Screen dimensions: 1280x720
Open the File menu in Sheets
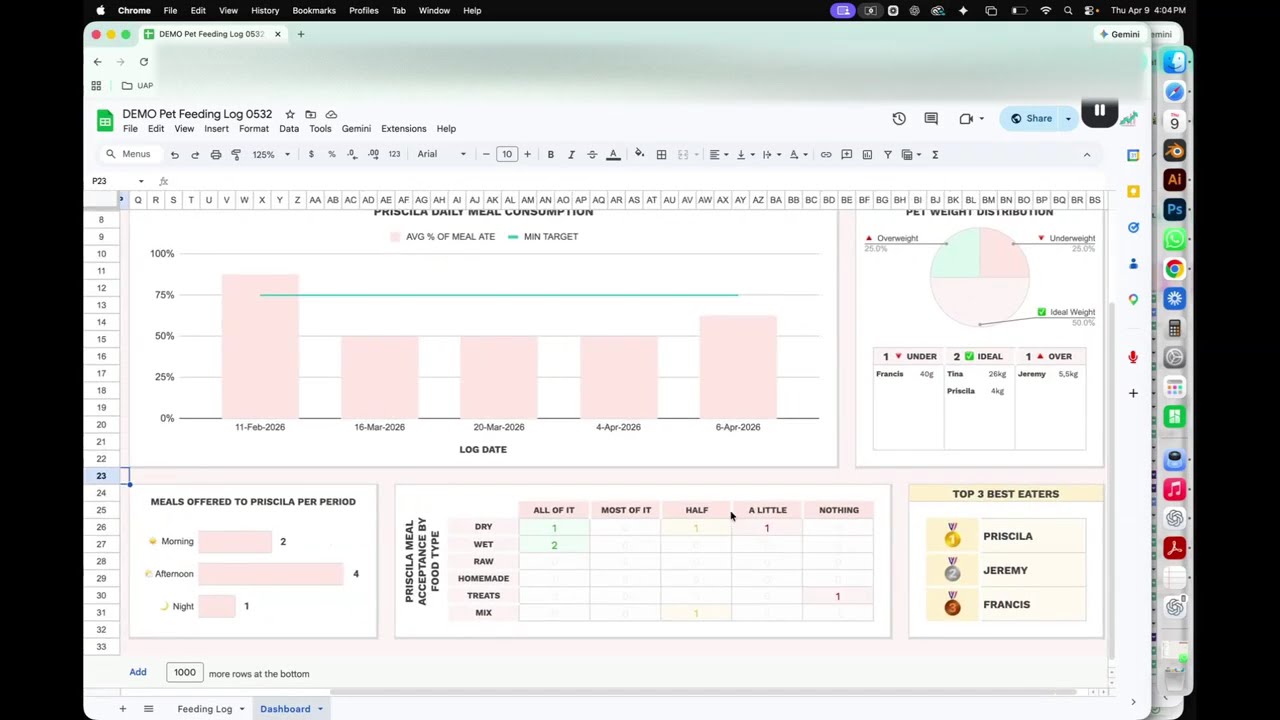coord(130,129)
